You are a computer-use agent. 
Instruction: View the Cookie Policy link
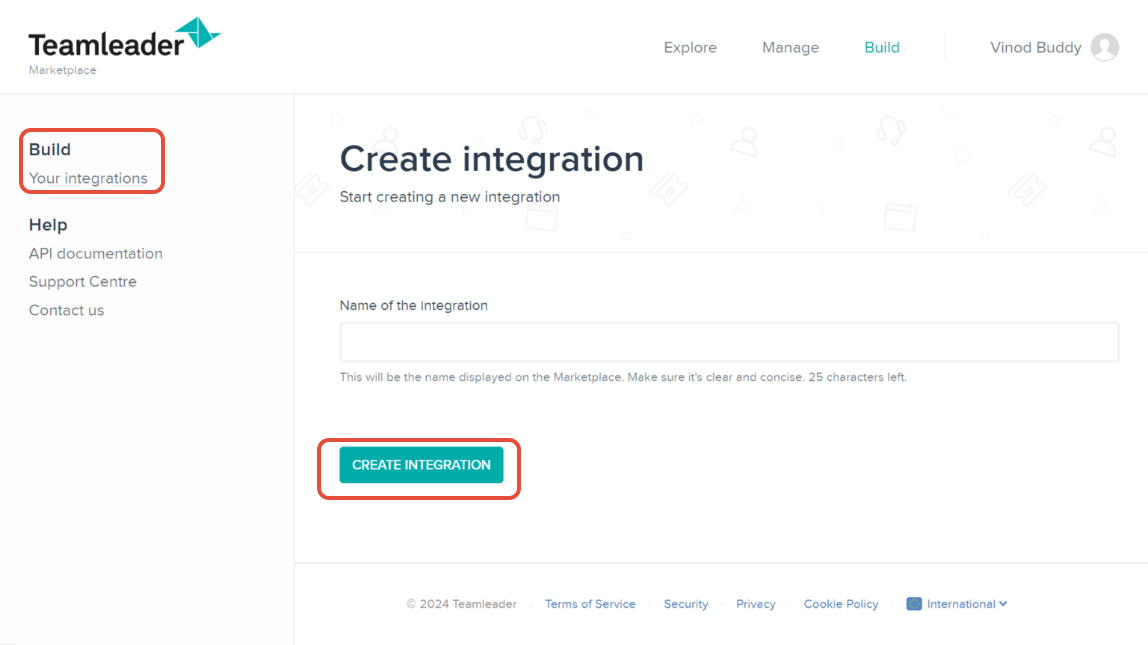[841, 604]
